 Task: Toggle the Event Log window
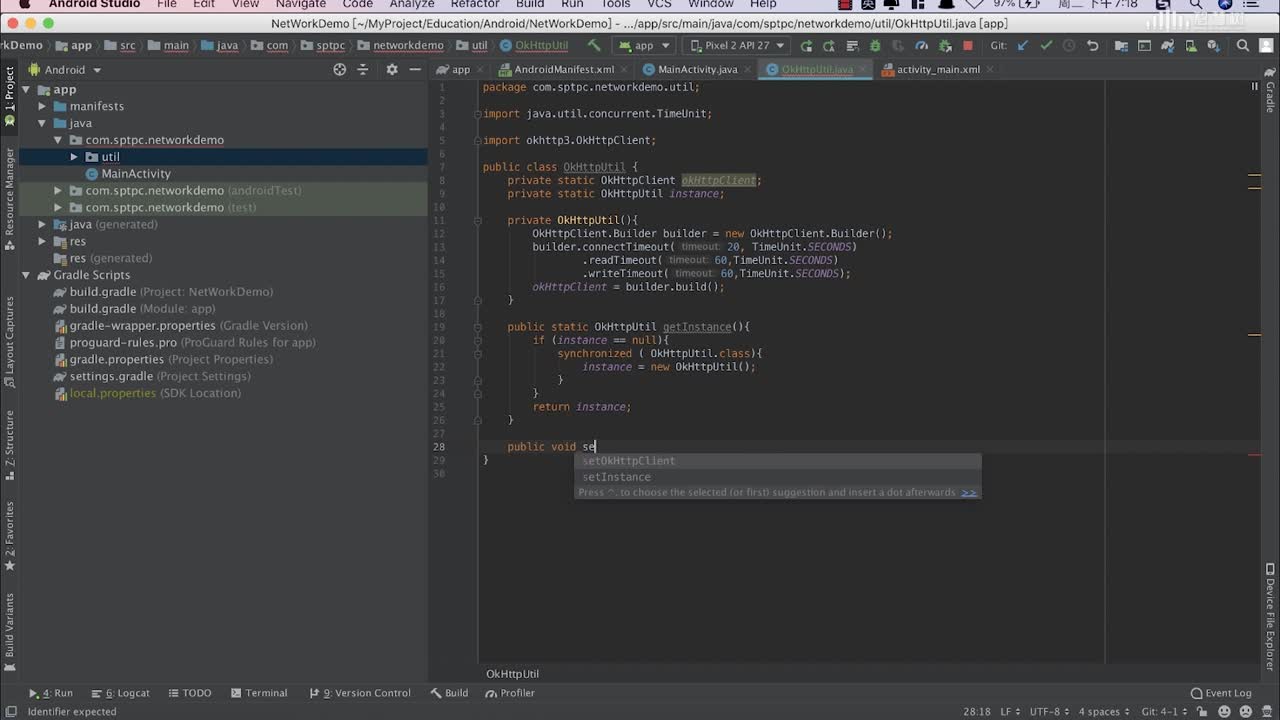(1221, 693)
